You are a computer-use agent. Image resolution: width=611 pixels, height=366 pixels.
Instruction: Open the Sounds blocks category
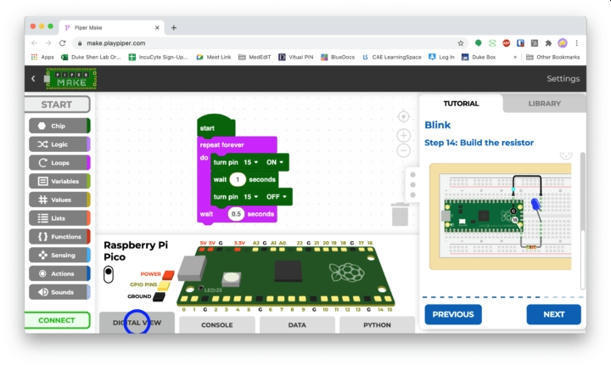click(60, 292)
